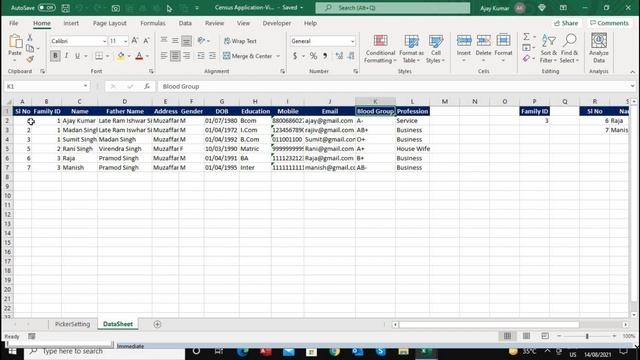The width and height of the screenshot is (640, 360).
Task: Click the AutoSum sigma icon
Action: click(527, 37)
